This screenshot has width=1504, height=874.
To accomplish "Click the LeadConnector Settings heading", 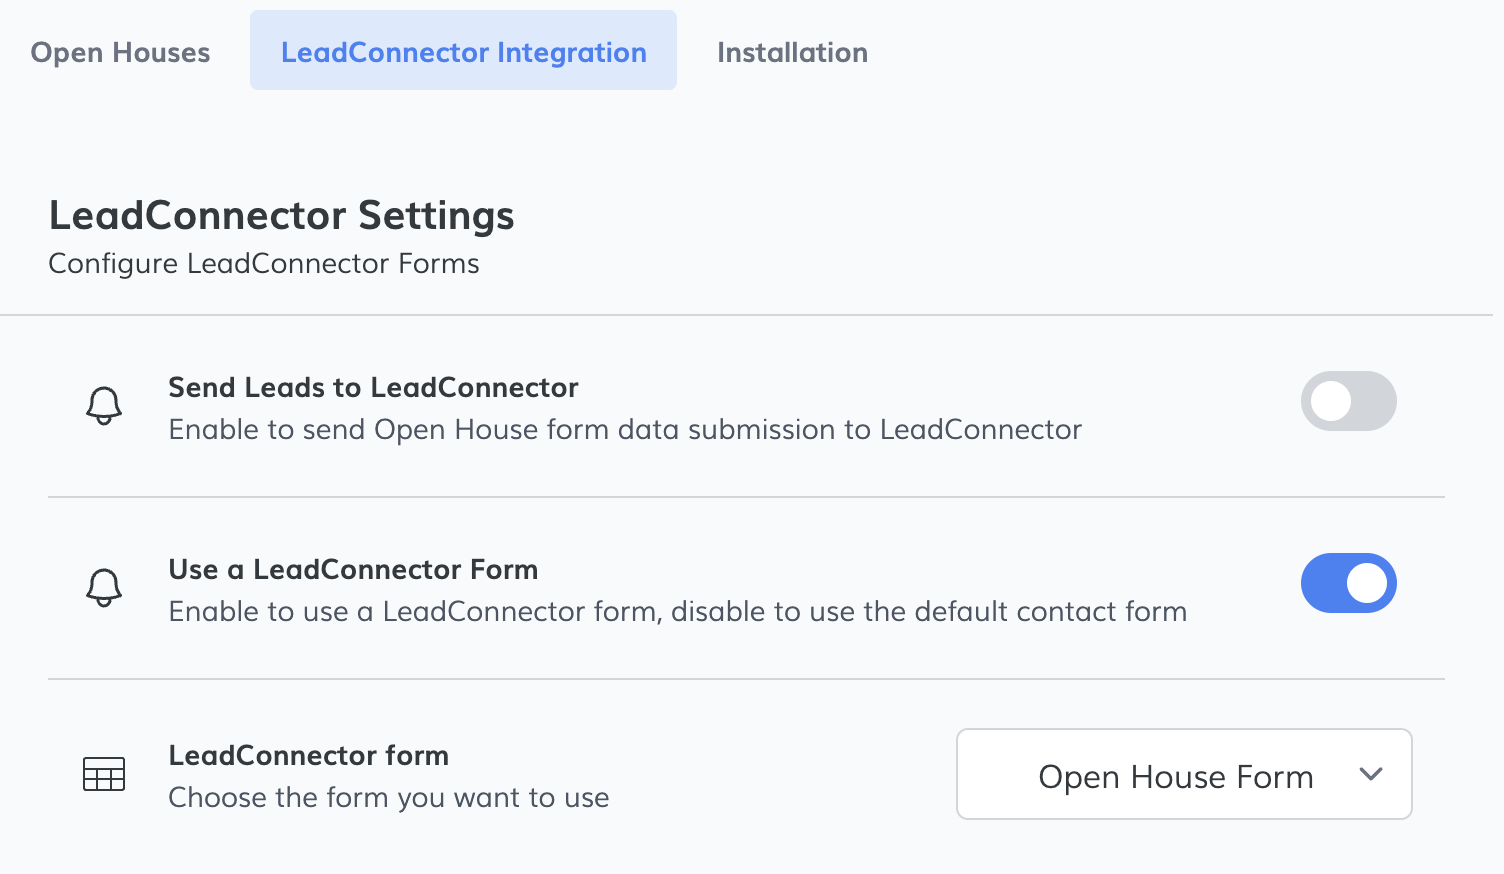I will 281,215.
